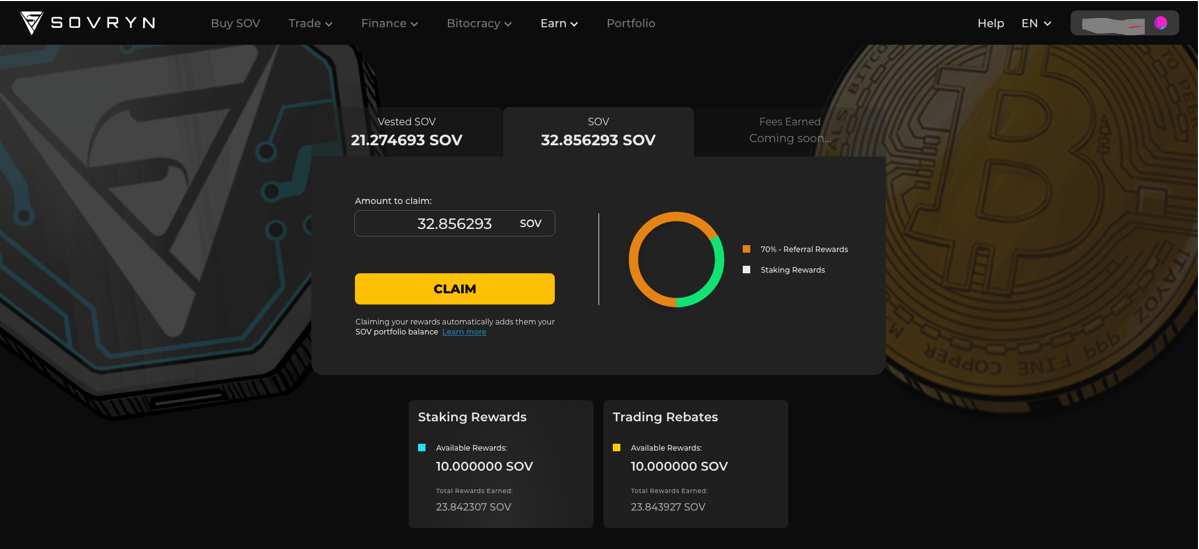
Task: Expand the Bitocracy dropdown menu
Action: click(x=479, y=24)
